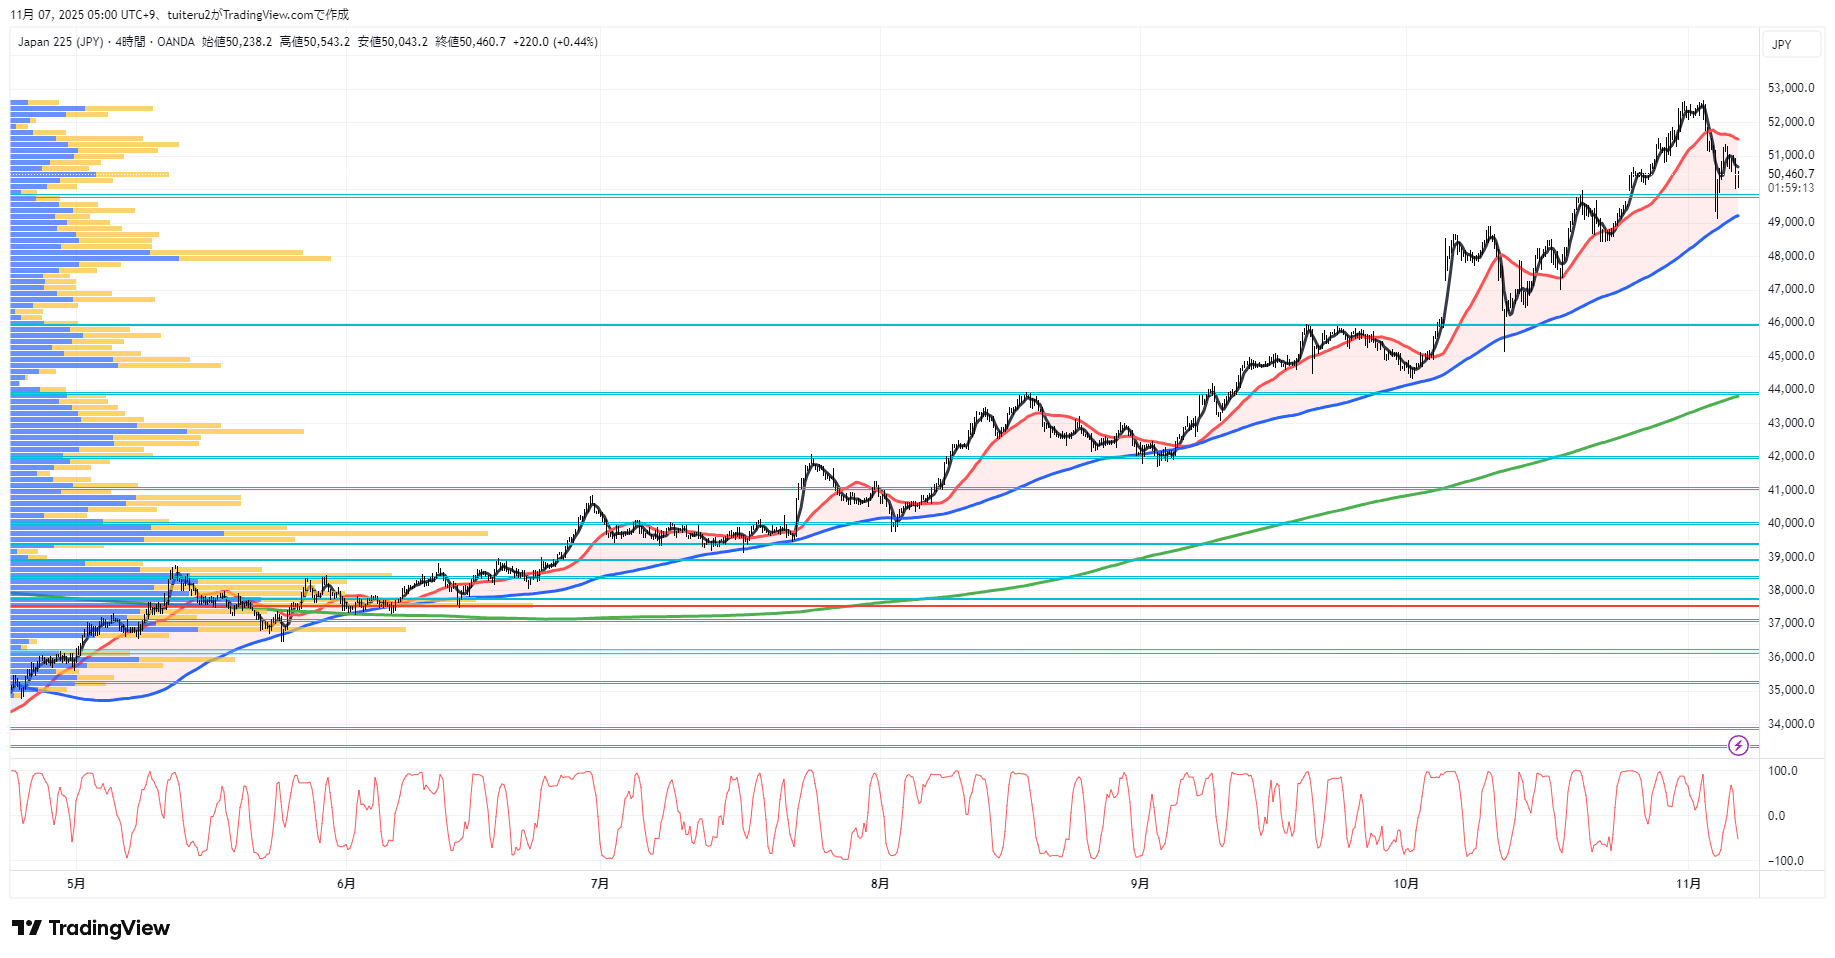
Task: Click the 終値50,460.7 close value in header
Action: [x=470, y=42]
